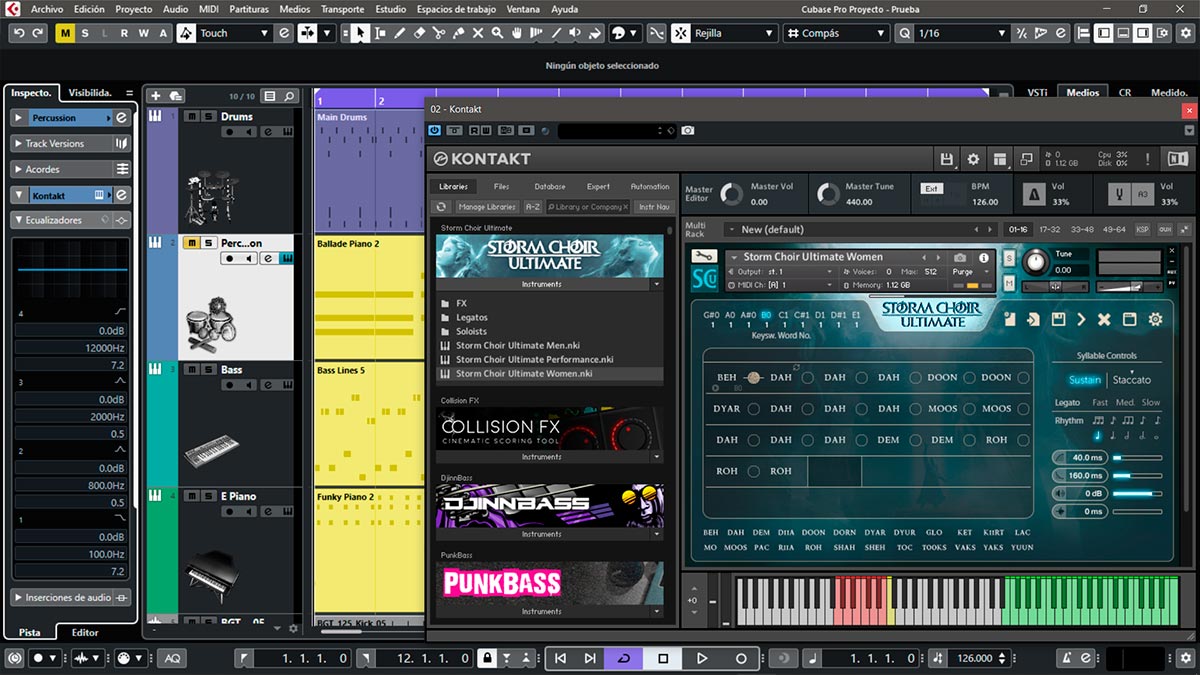Image resolution: width=1200 pixels, height=675 pixels.
Task: Refresh the Kontakt libraries list
Action: [441, 207]
